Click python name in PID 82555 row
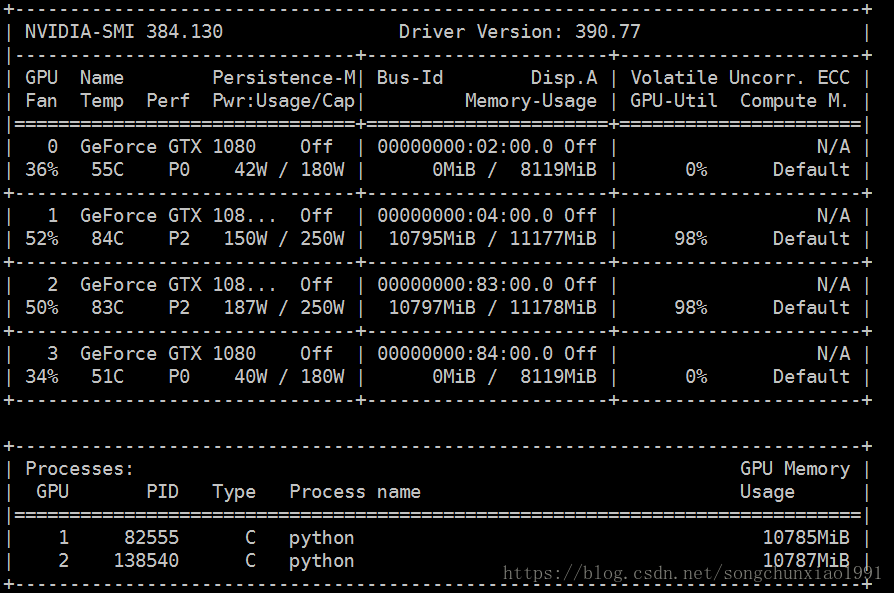The image size is (894, 593). pos(322,539)
